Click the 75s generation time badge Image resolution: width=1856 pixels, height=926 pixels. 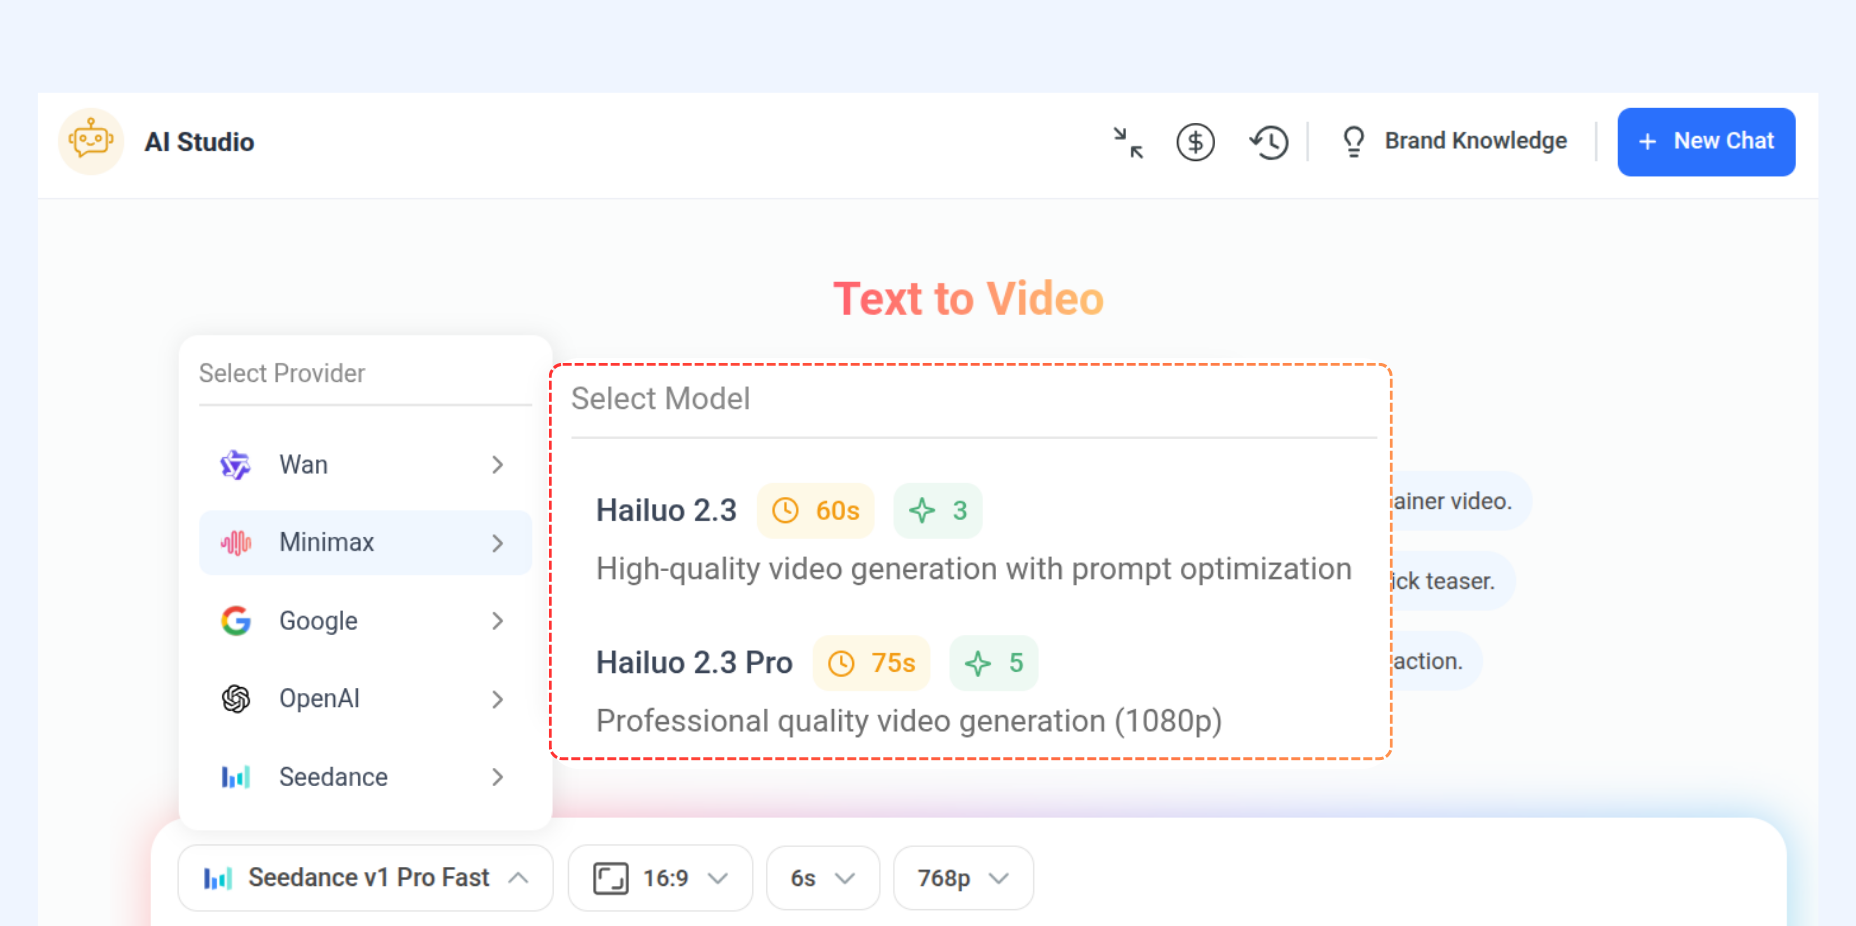point(872,663)
